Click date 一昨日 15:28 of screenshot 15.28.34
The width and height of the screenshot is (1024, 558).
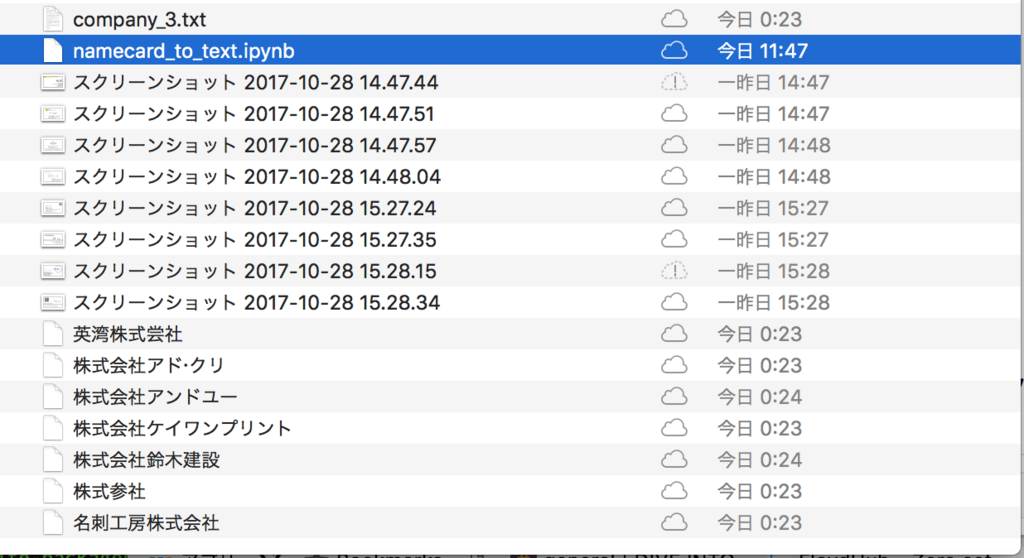tap(773, 302)
